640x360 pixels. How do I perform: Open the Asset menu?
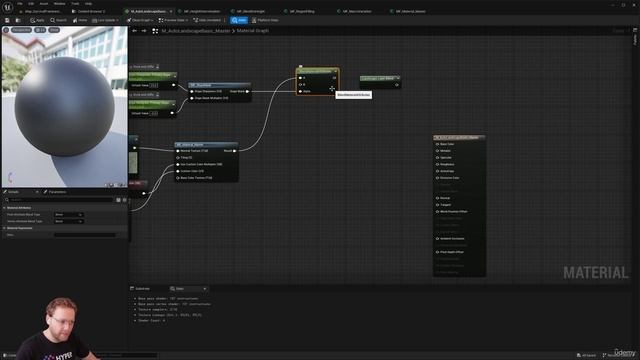[44, 4]
